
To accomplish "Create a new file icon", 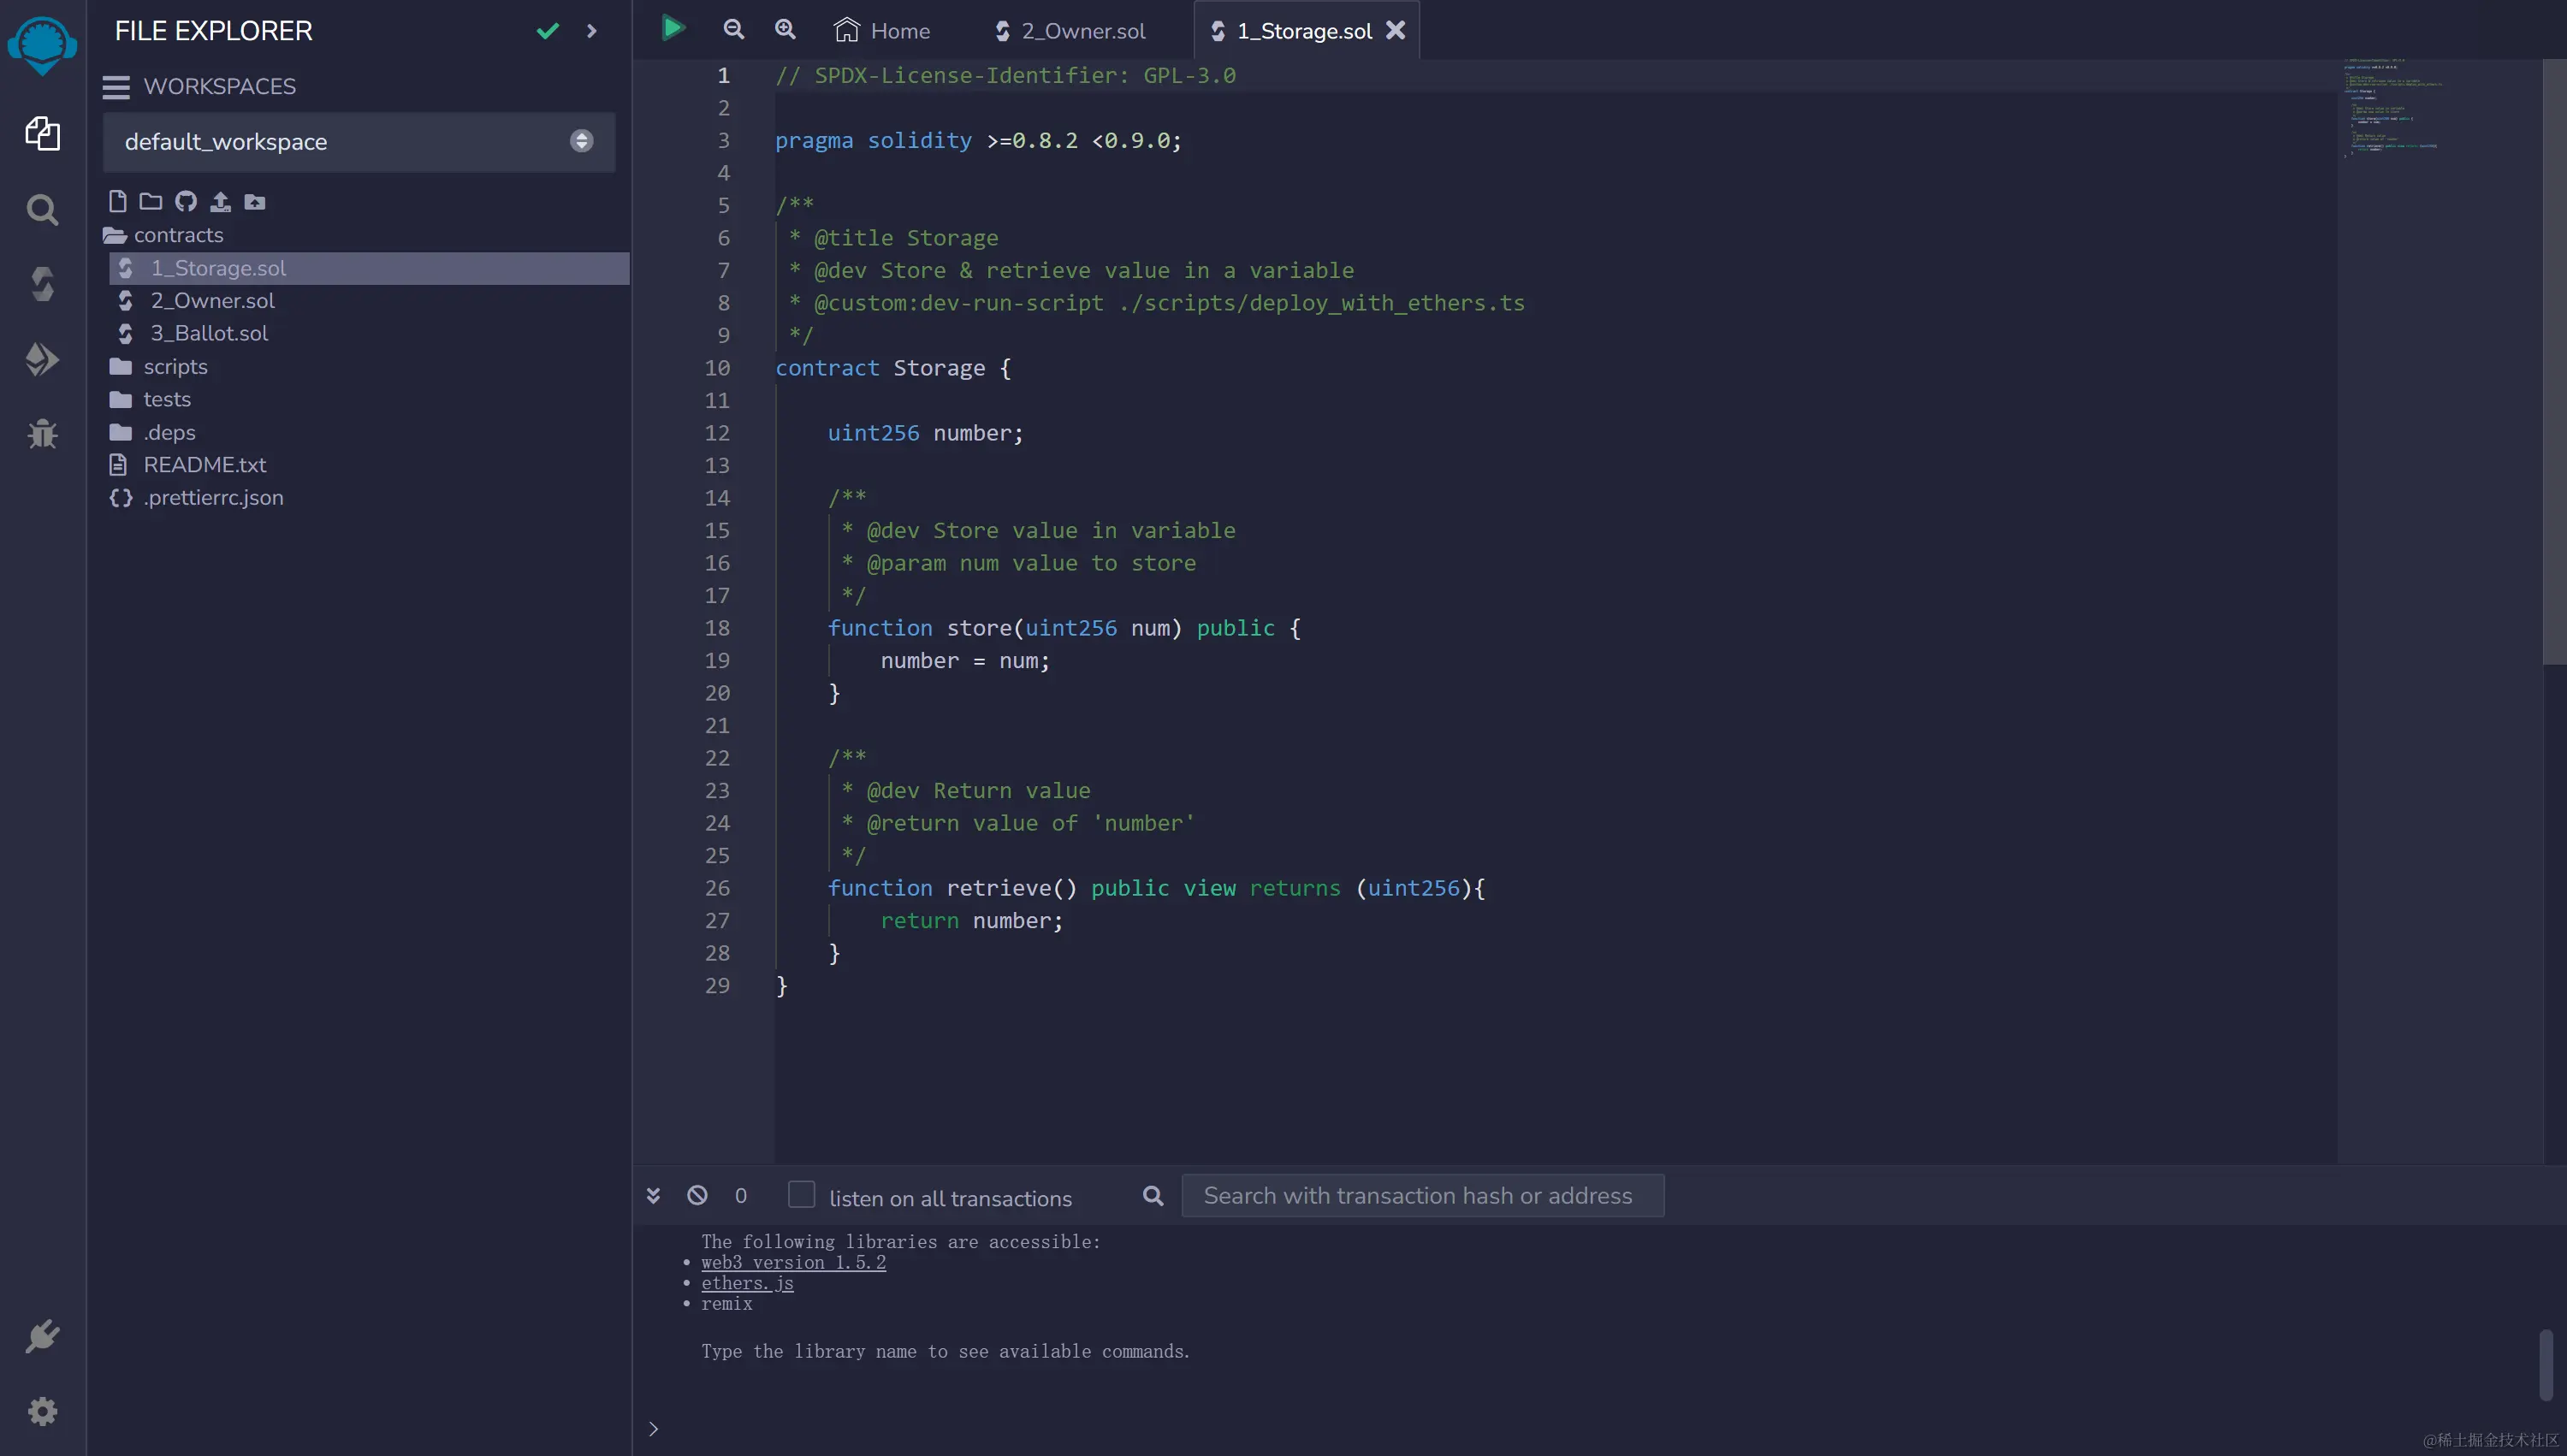I will [117, 202].
